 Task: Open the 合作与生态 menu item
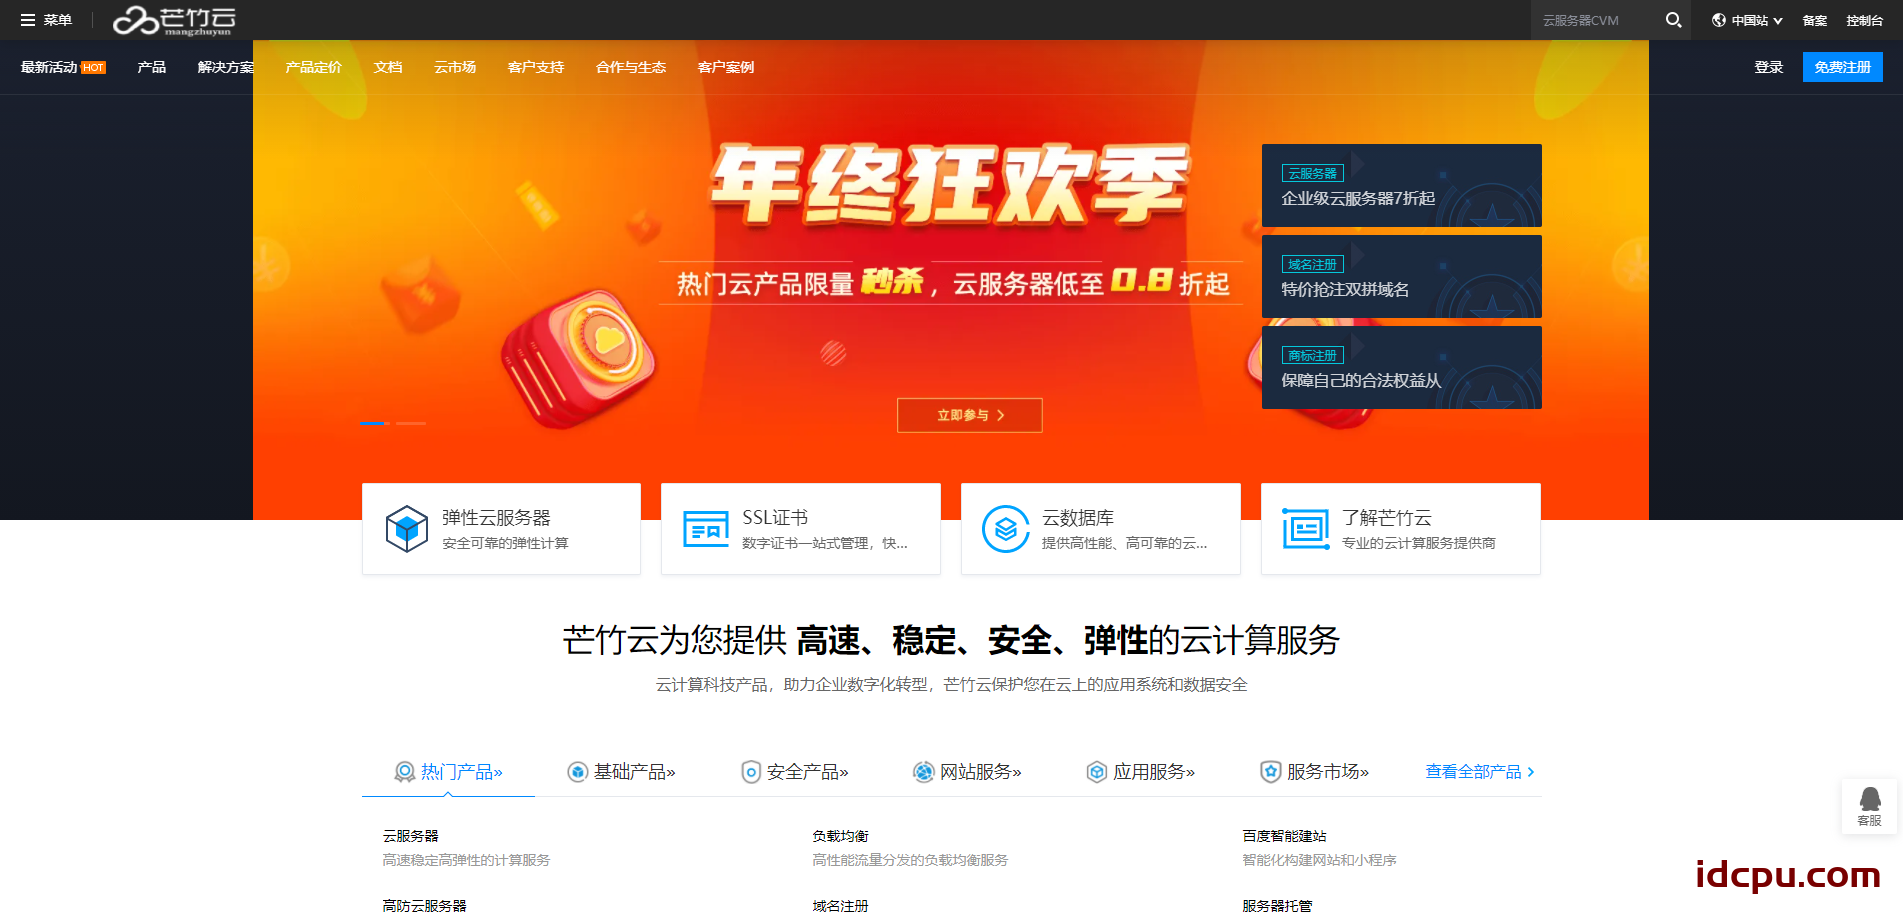[631, 67]
